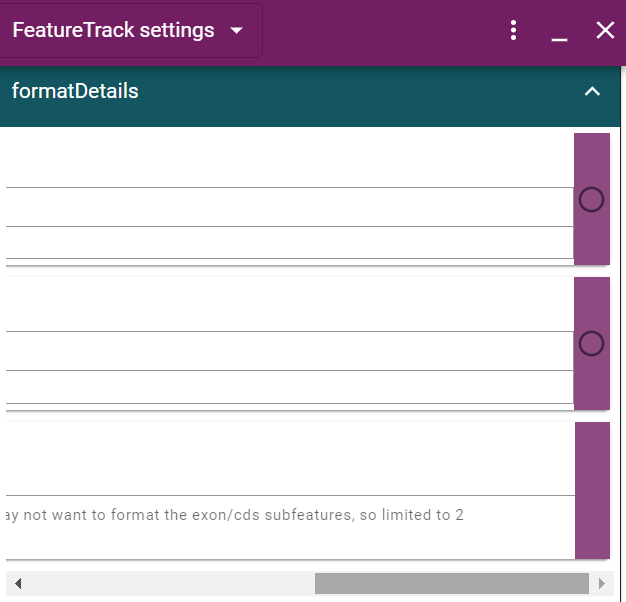Click the horizontal scrollbar thumb

pyautogui.click(x=451, y=584)
